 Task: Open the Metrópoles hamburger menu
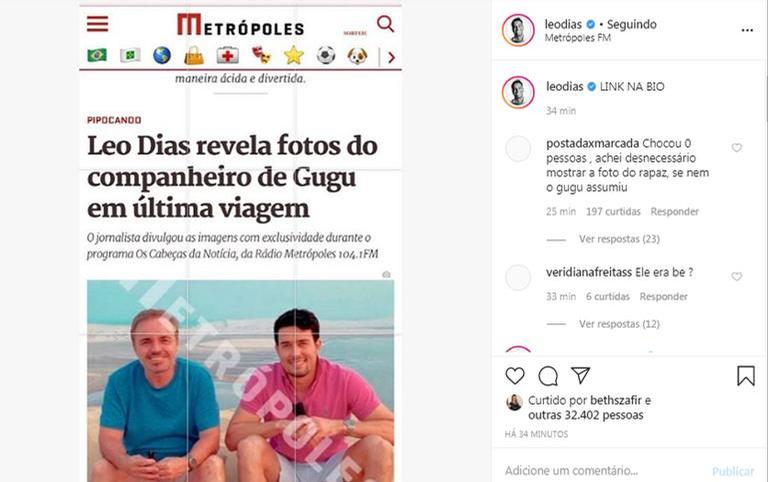(97, 24)
